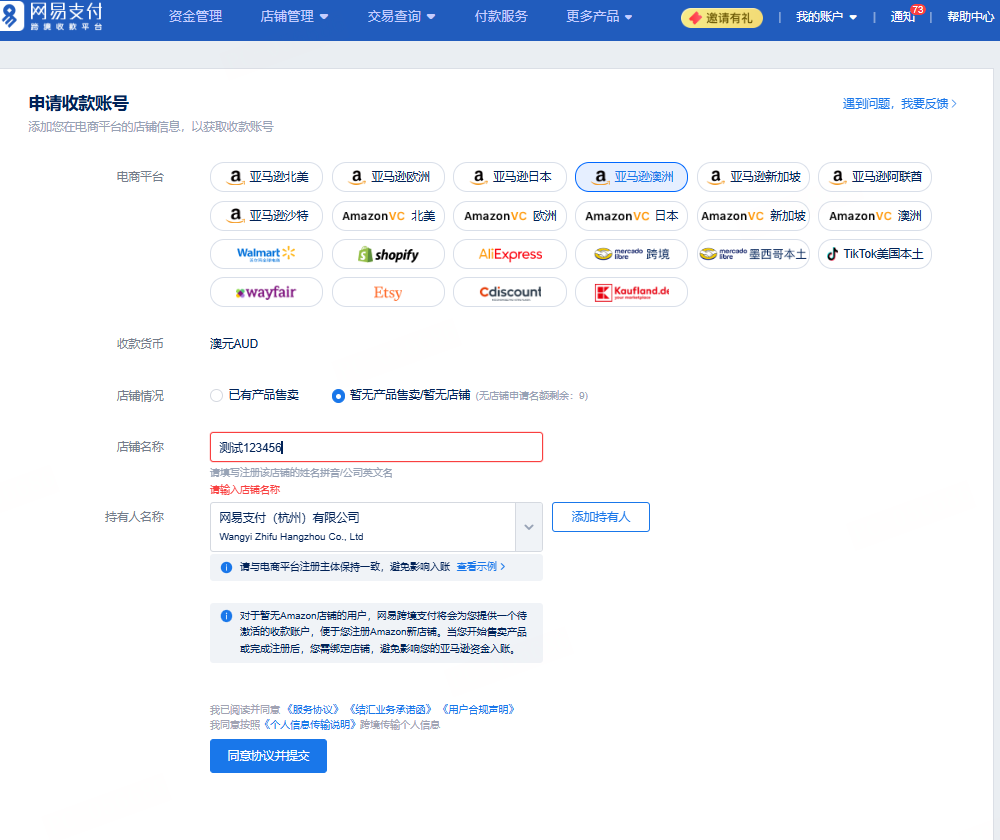Image resolution: width=1000 pixels, height=840 pixels.
Task: Expand the 更多产品 dropdown
Action: tap(592, 16)
